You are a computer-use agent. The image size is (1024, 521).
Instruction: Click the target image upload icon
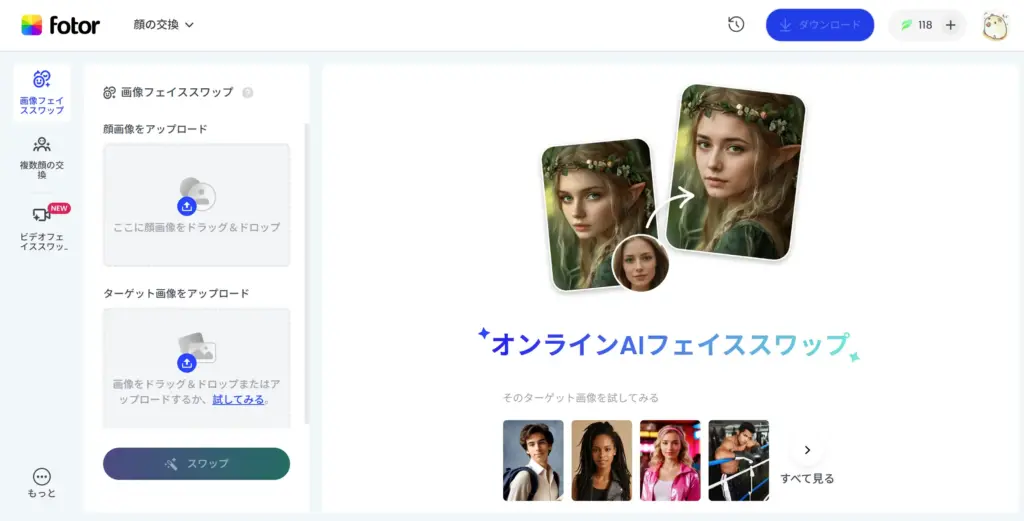coord(187,363)
